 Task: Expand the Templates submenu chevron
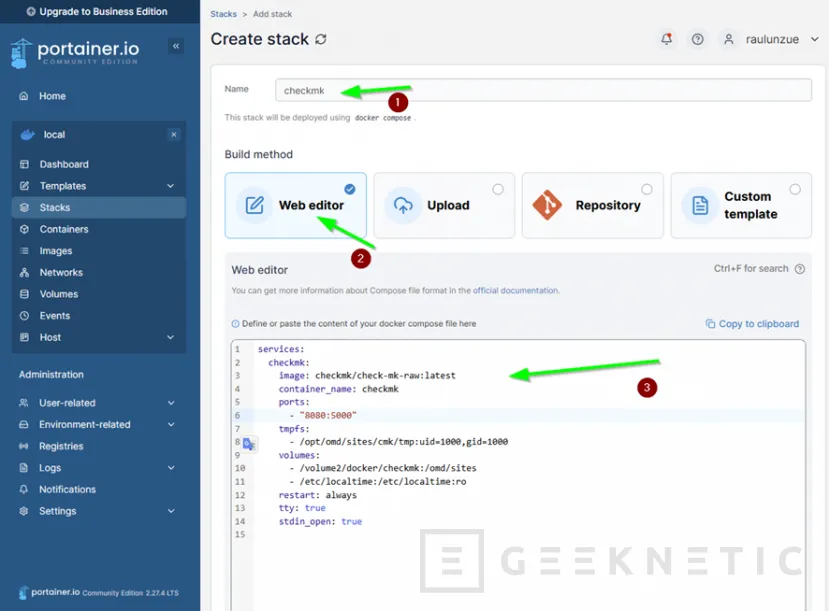coord(170,186)
